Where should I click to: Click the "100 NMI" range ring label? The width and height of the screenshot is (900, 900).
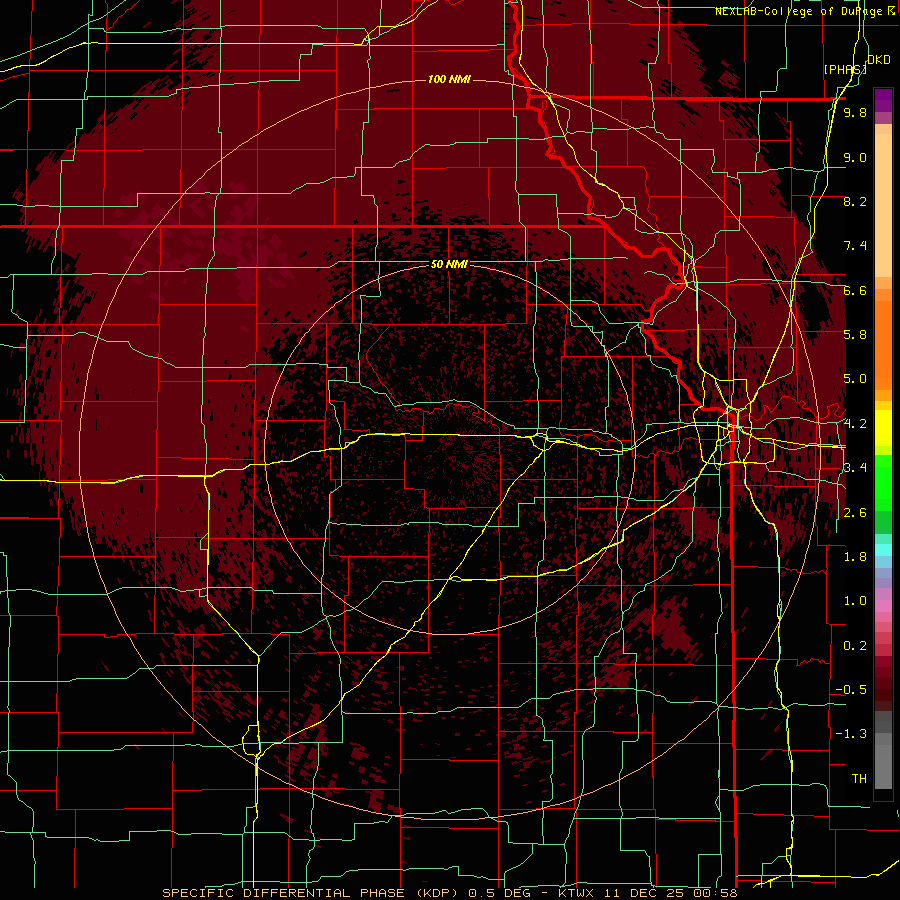[x=449, y=79]
